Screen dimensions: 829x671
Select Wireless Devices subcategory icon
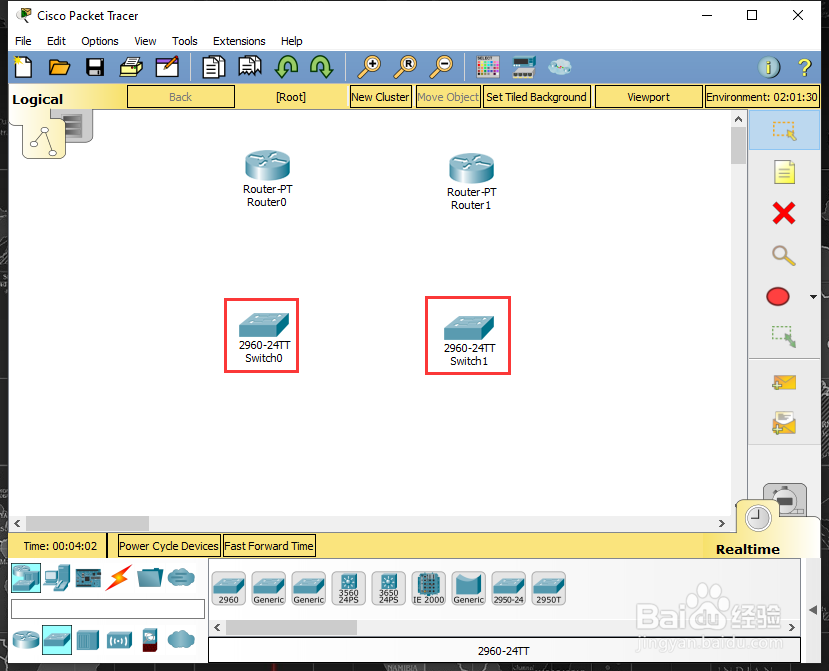[x=119, y=640]
